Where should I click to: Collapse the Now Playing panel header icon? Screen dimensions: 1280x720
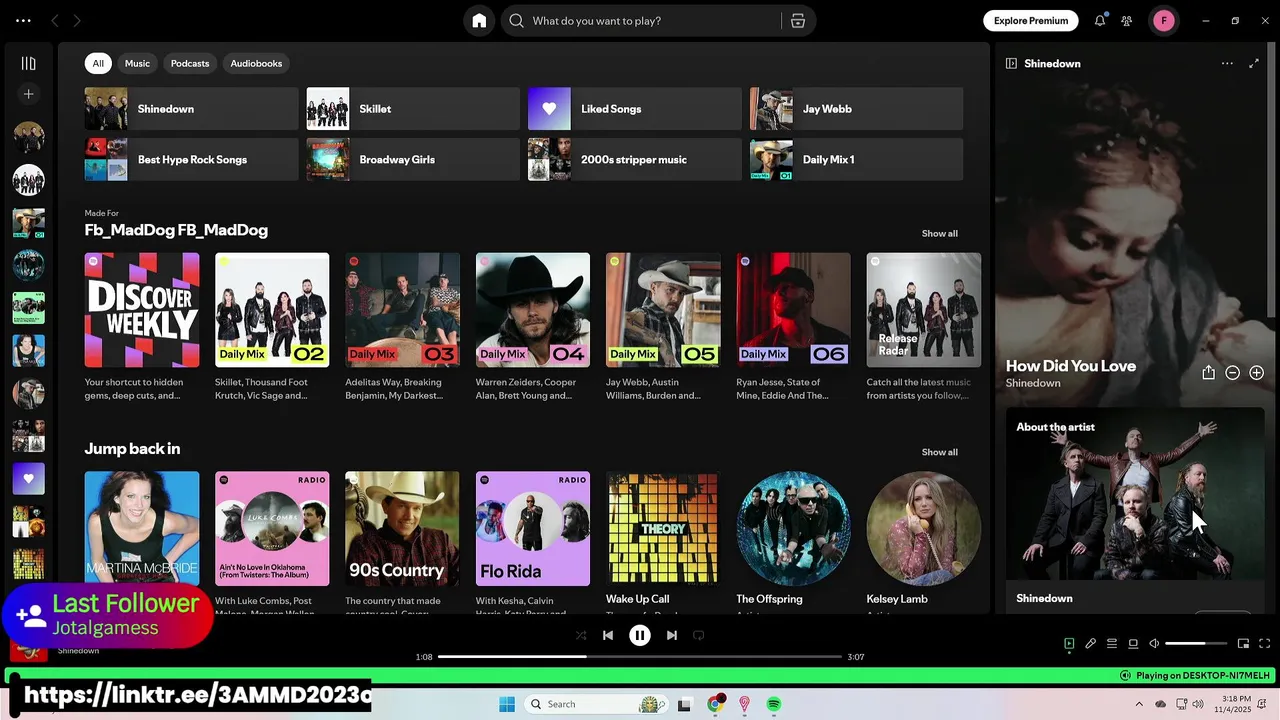click(1011, 63)
